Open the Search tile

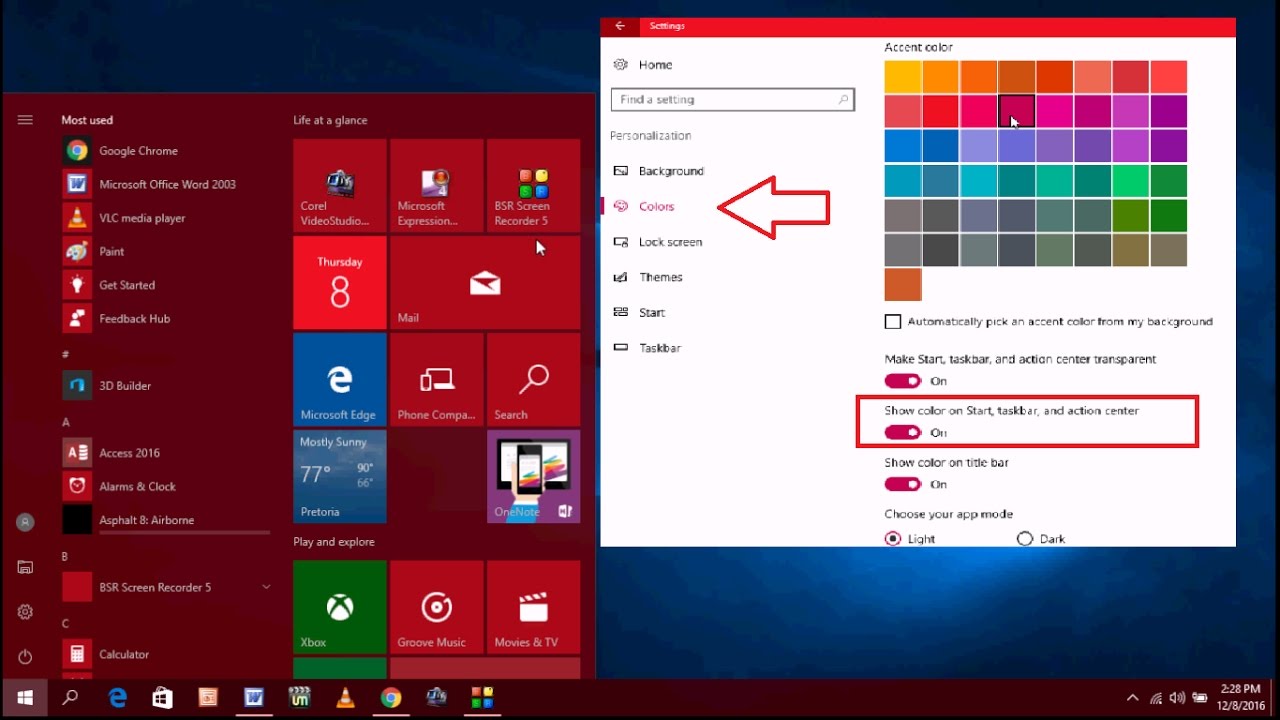(533, 380)
